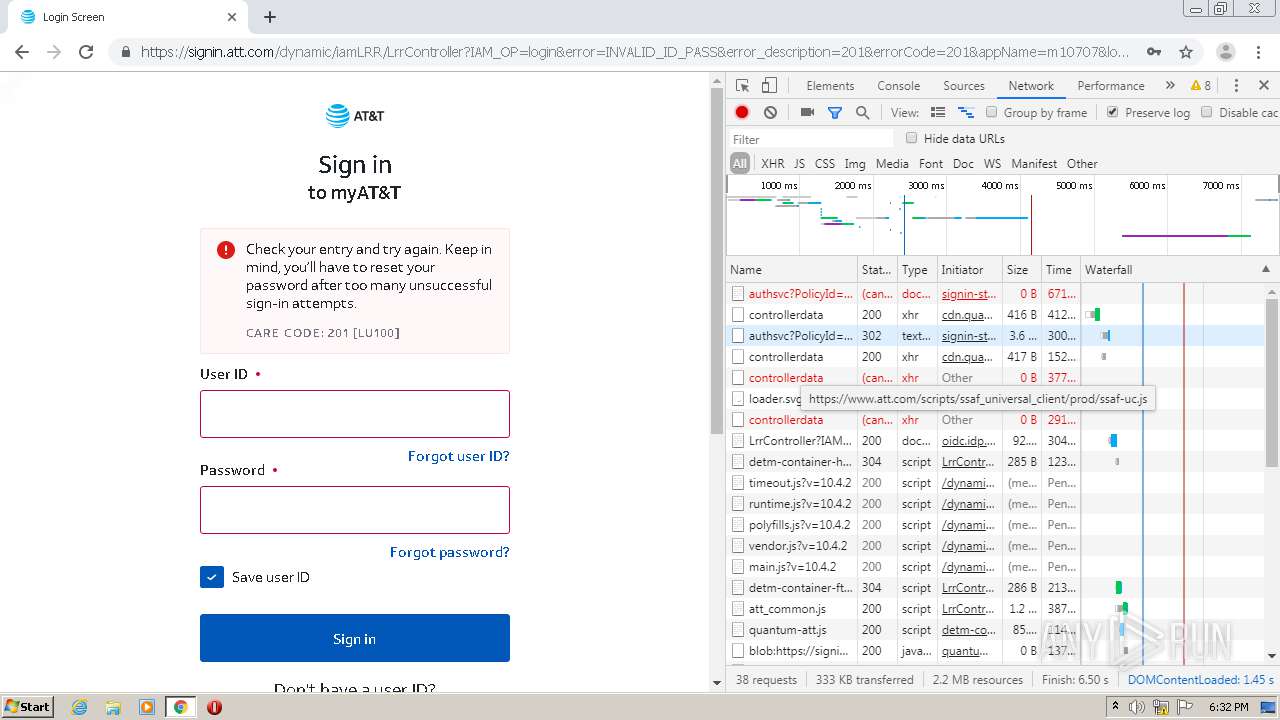Click the capture screenshots camera icon
This screenshot has width=1280, height=720.
(x=807, y=113)
